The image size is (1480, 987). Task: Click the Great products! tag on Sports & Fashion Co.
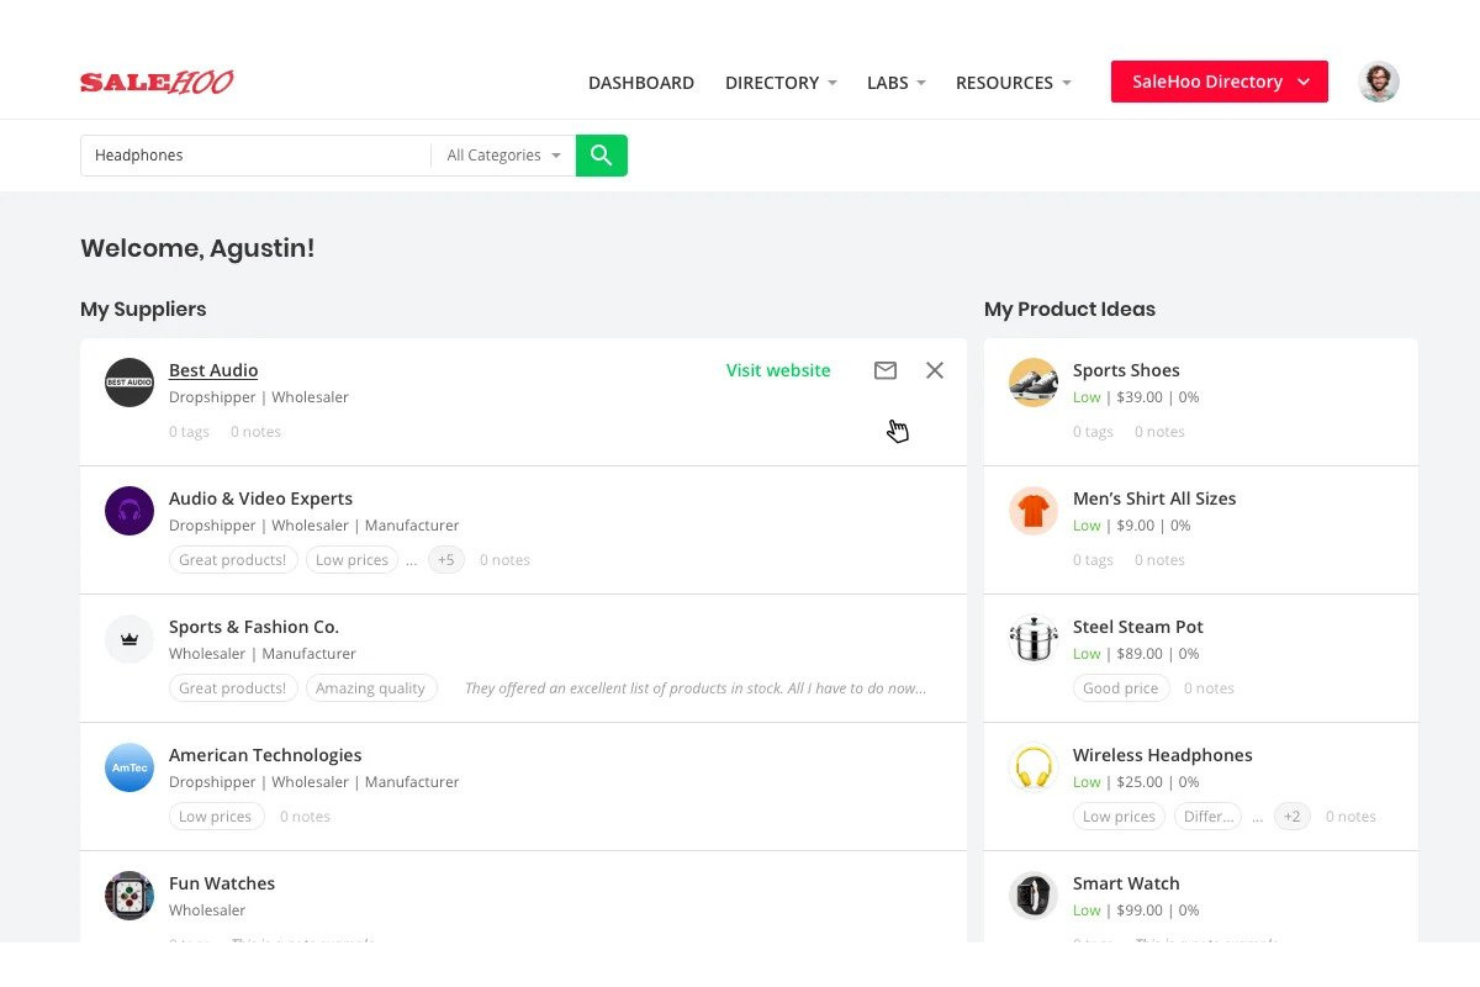(233, 688)
